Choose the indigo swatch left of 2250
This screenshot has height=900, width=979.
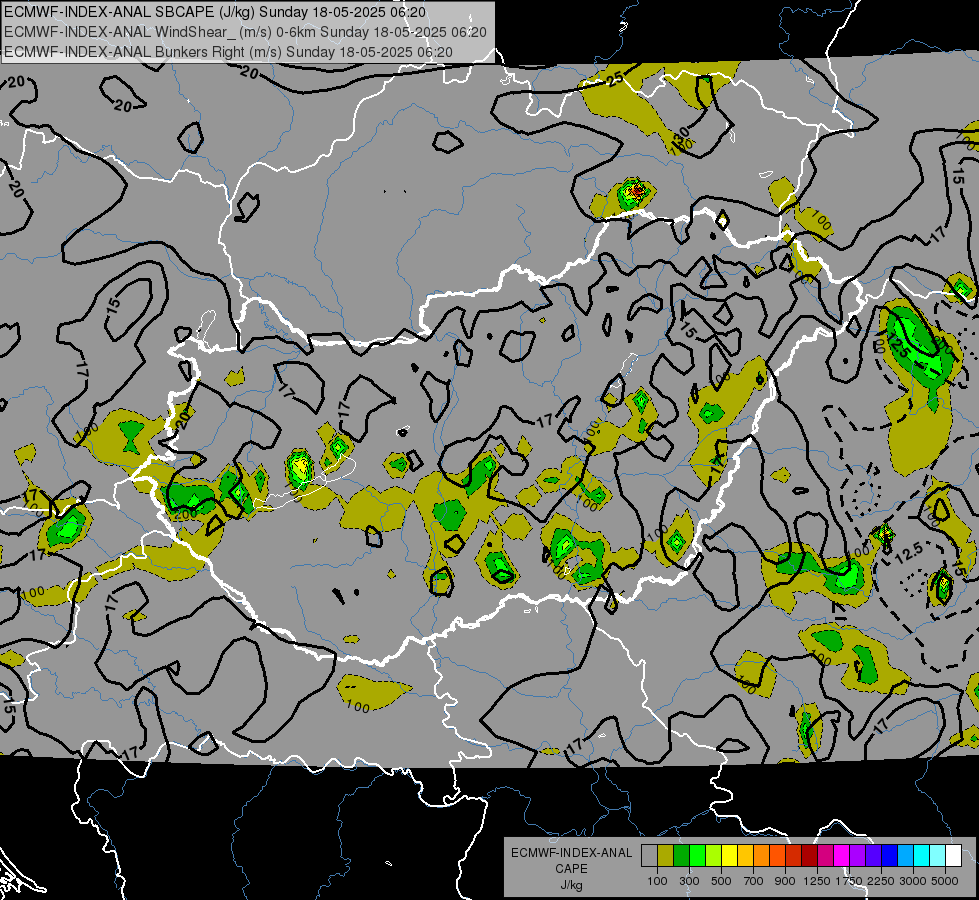pos(873,855)
